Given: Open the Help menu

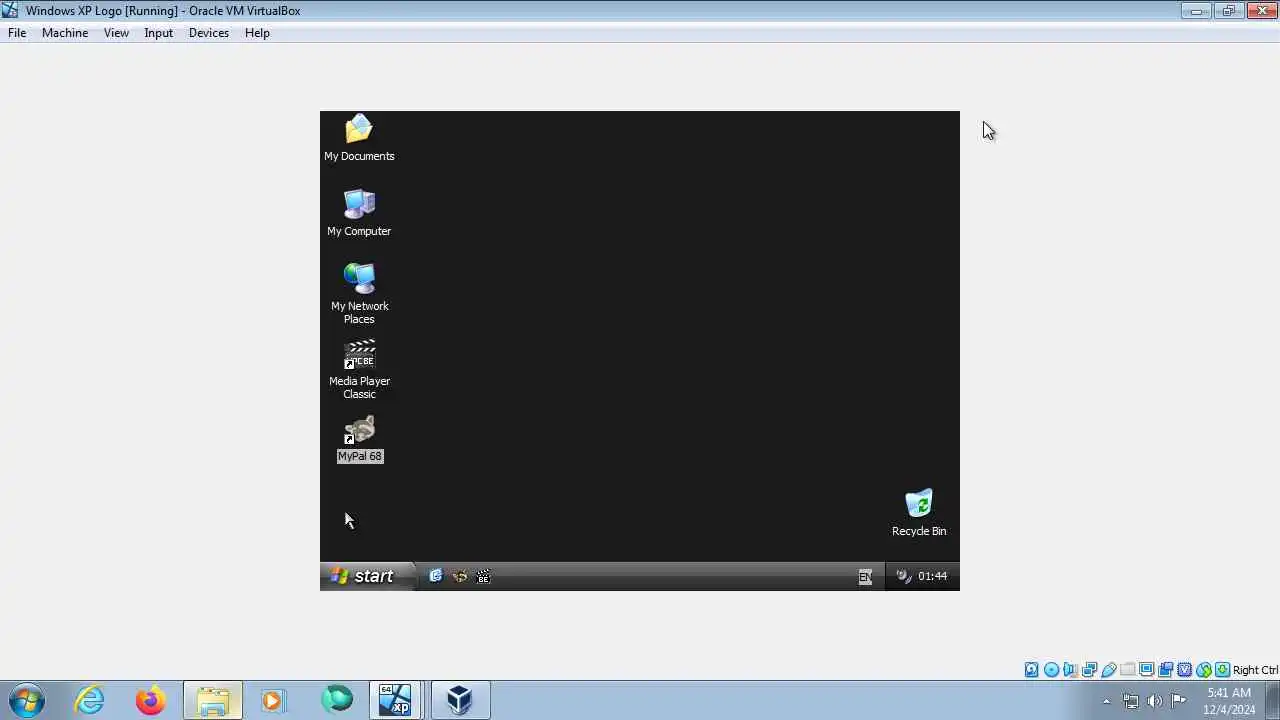Looking at the screenshot, I should (x=257, y=33).
